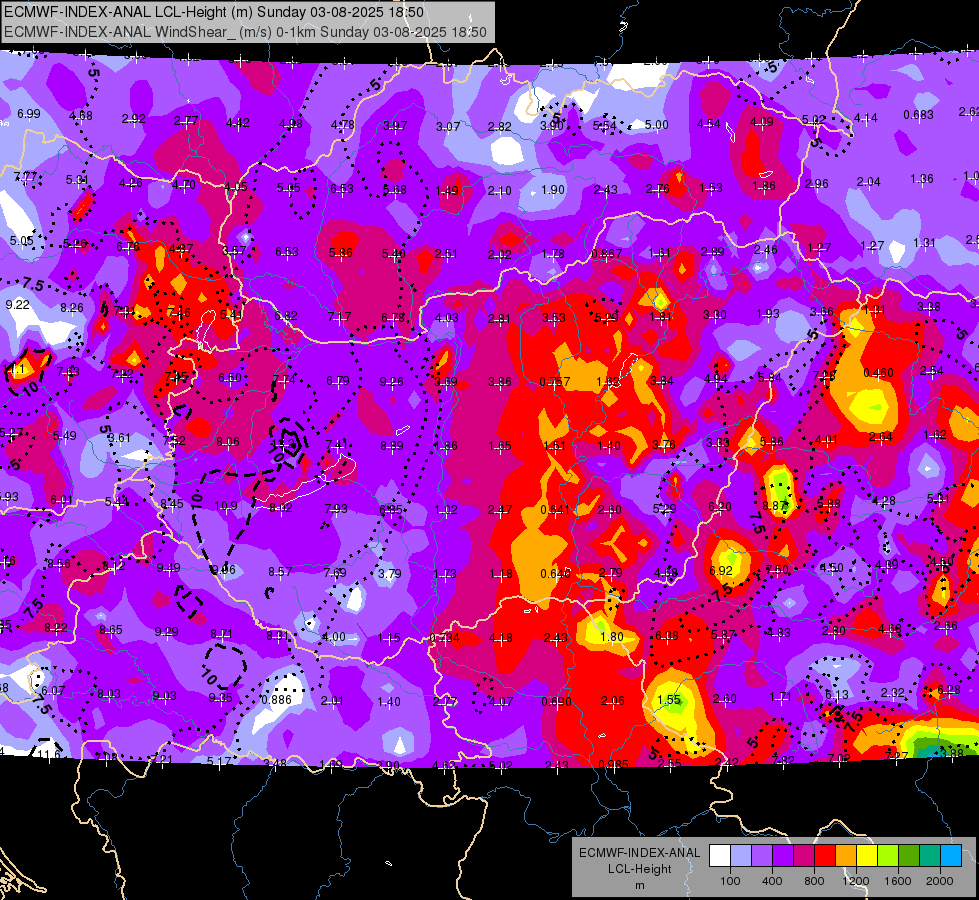Click the legend tick label 1600

point(898,881)
